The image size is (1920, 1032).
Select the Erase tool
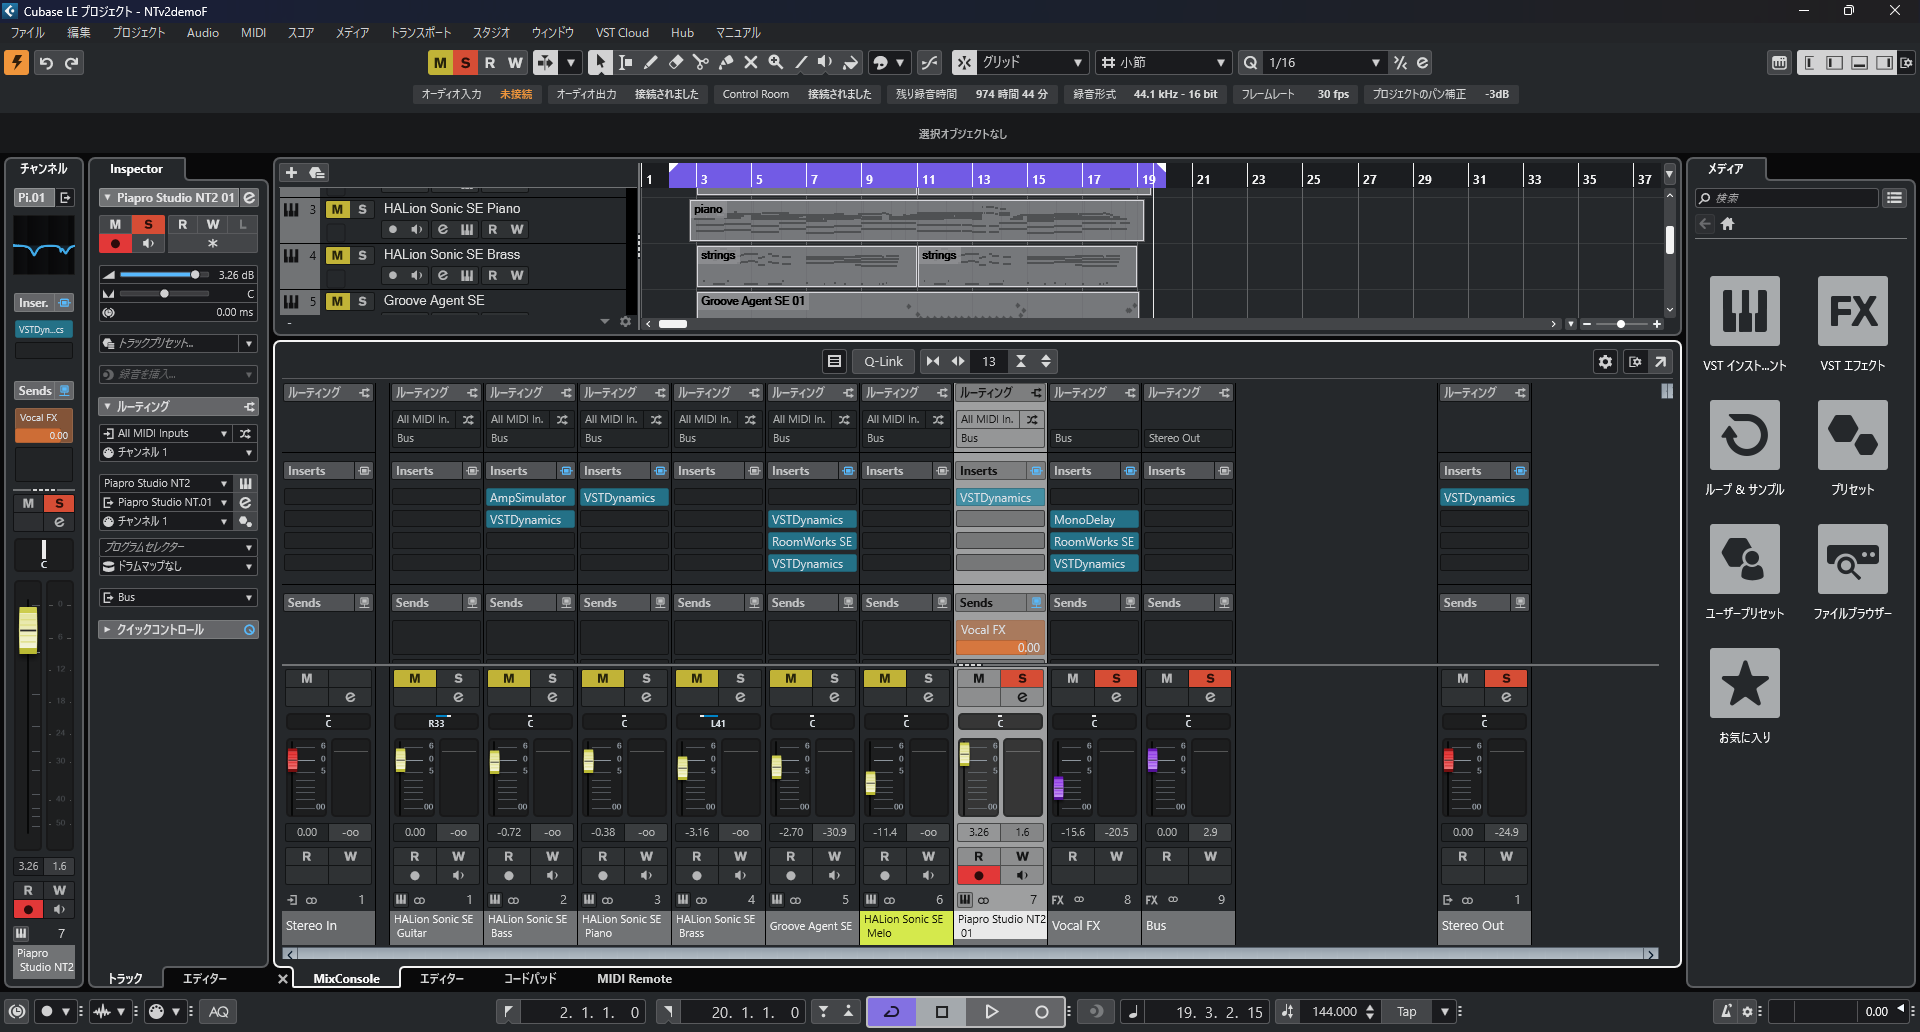(676, 63)
